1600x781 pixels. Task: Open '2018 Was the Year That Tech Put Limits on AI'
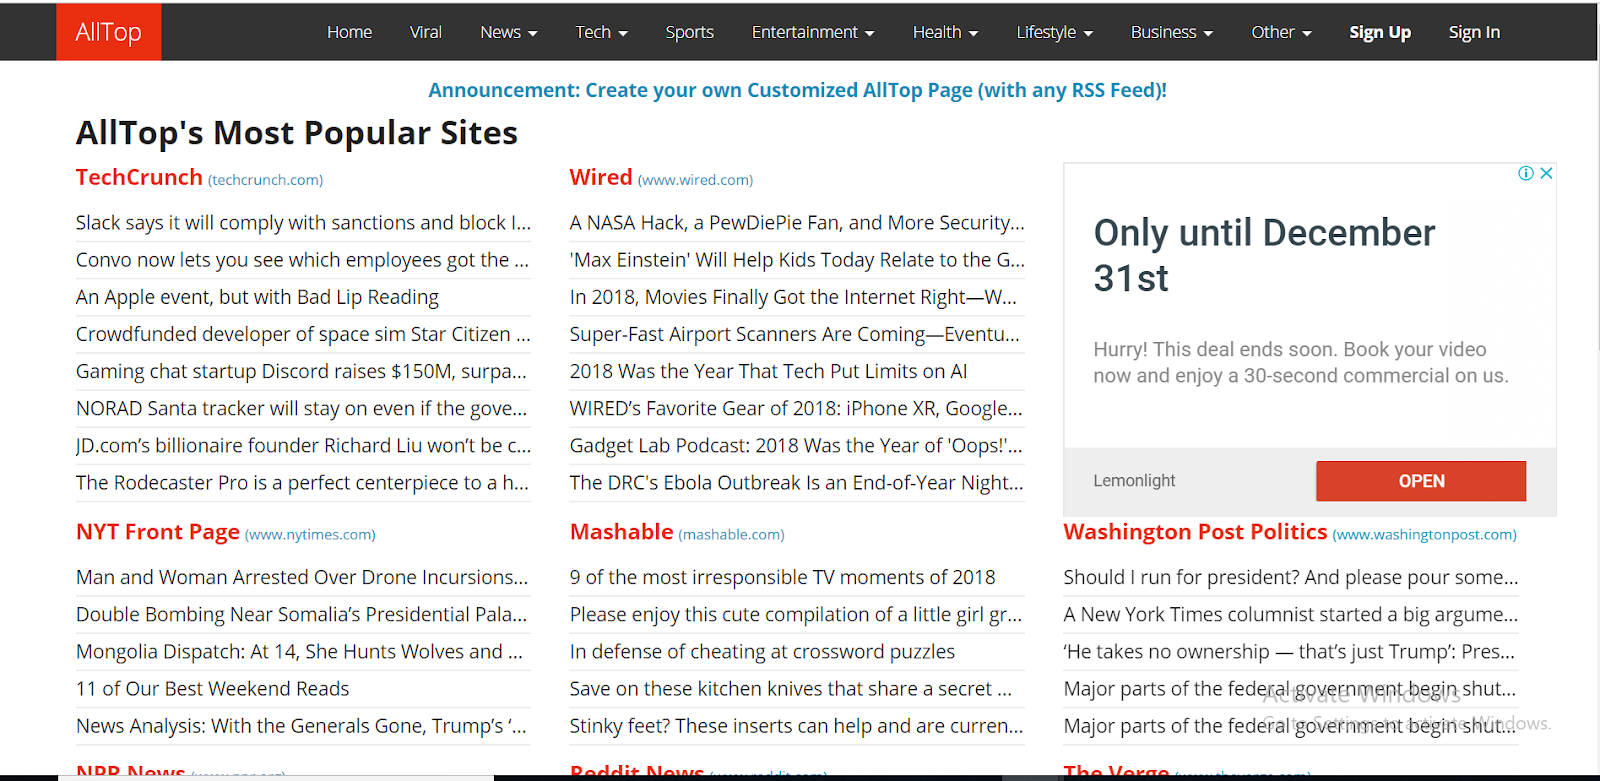[x=768, y=371]
